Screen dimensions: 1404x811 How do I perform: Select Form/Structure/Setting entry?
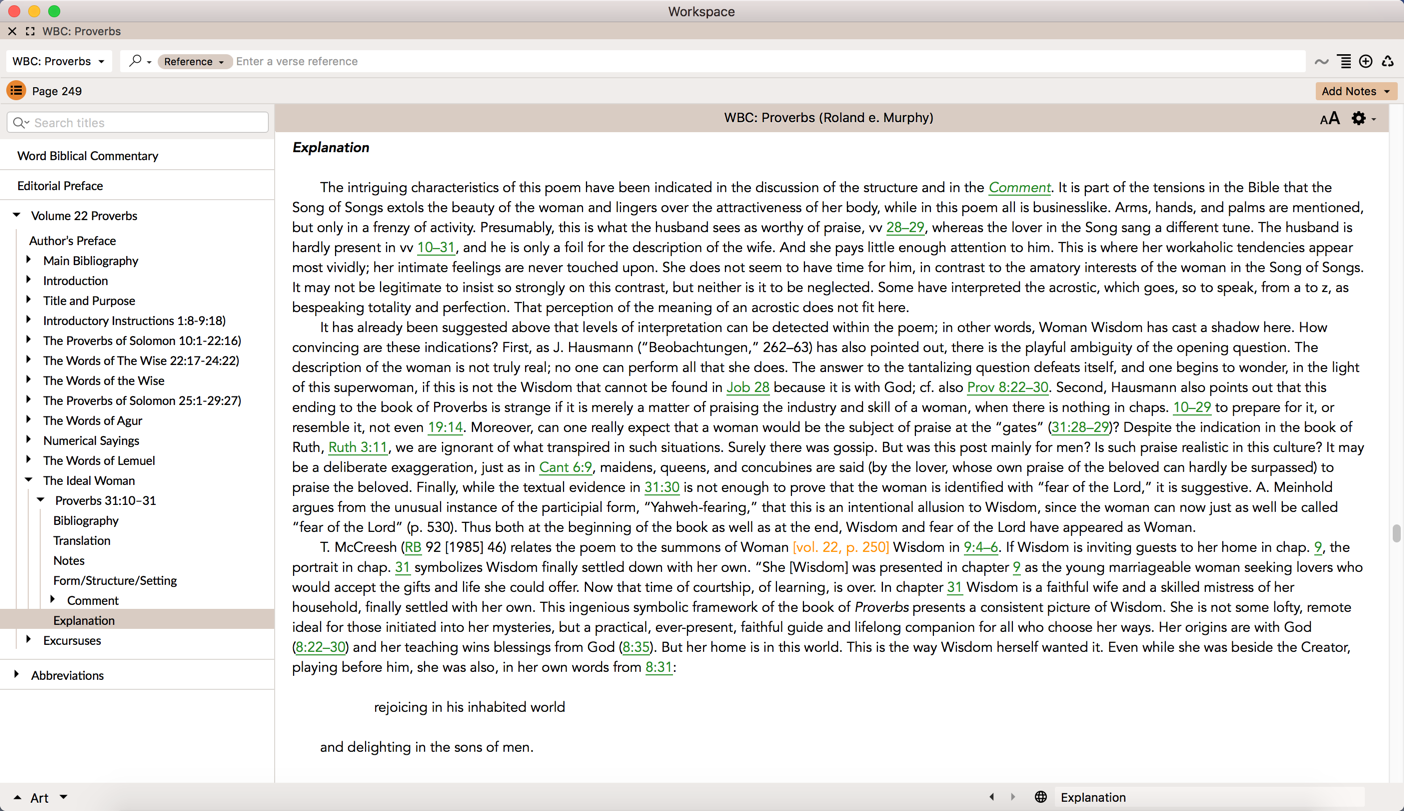115,581
